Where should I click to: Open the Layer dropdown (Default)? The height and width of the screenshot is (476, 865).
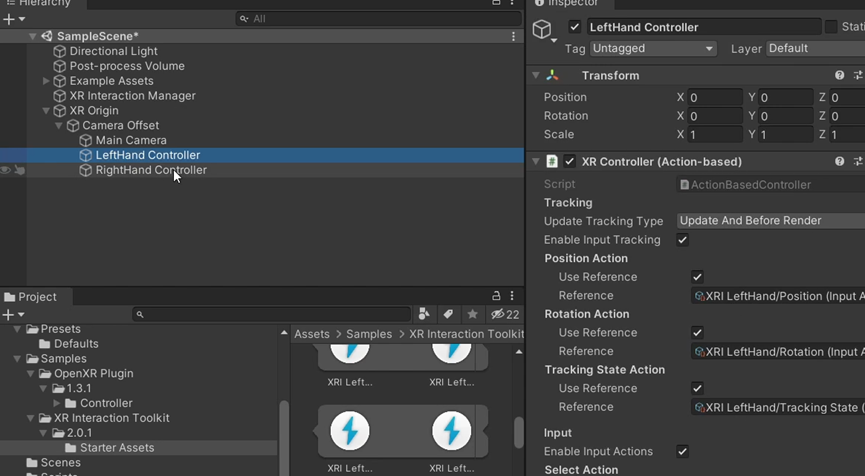coord(815,49)
